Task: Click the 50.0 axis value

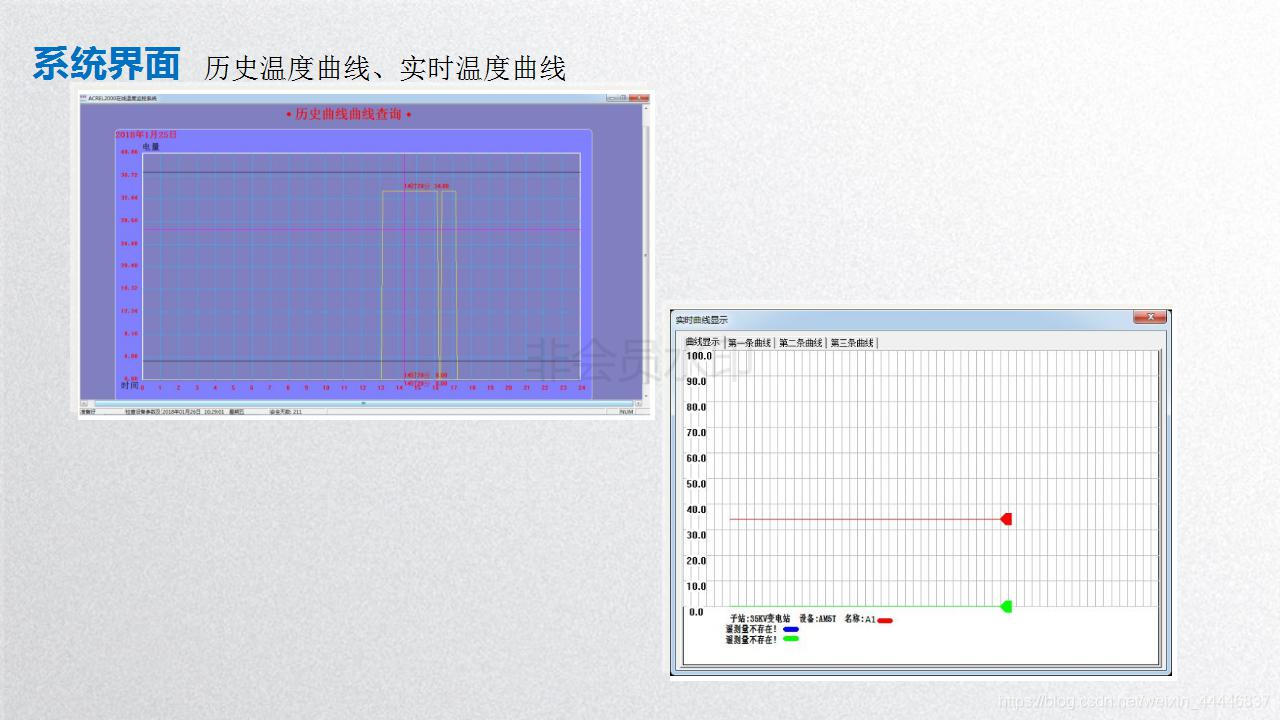Action: point(696,484)
